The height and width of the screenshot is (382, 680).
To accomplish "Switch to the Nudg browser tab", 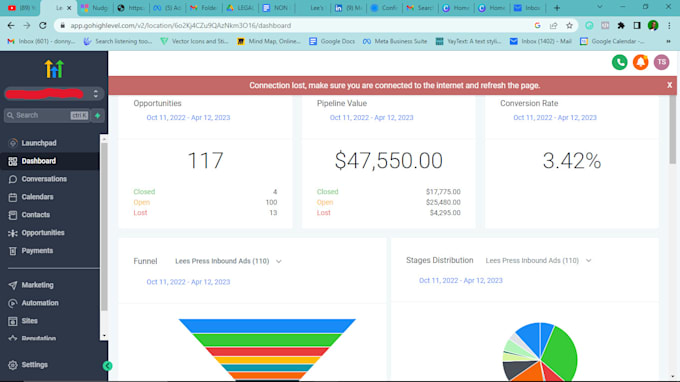I will pyautogui.click(x=95, y=8).
